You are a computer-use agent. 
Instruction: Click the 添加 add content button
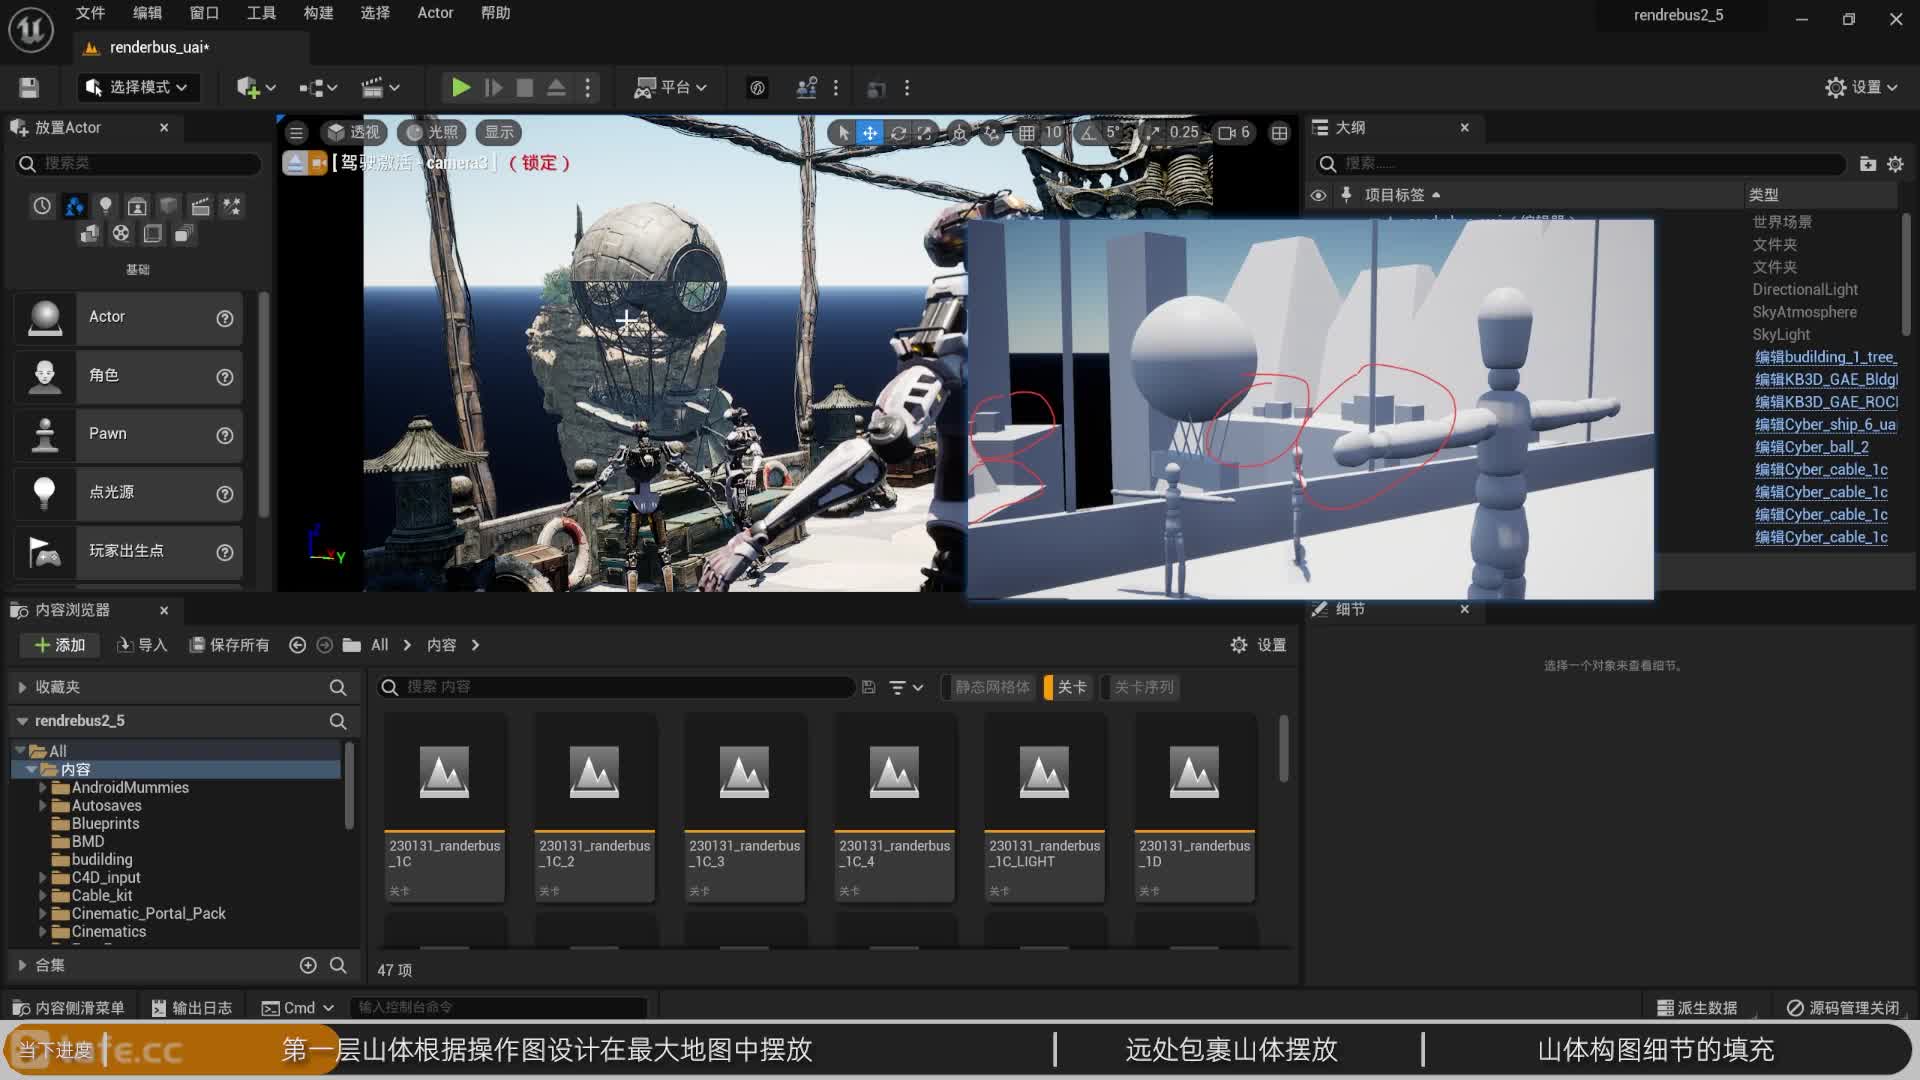coord(59,645)
